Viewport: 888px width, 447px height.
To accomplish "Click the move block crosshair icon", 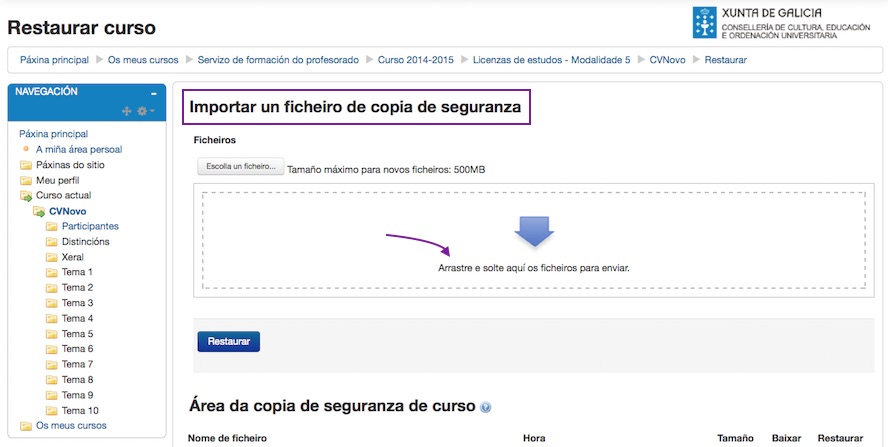I will click(127, 111).
